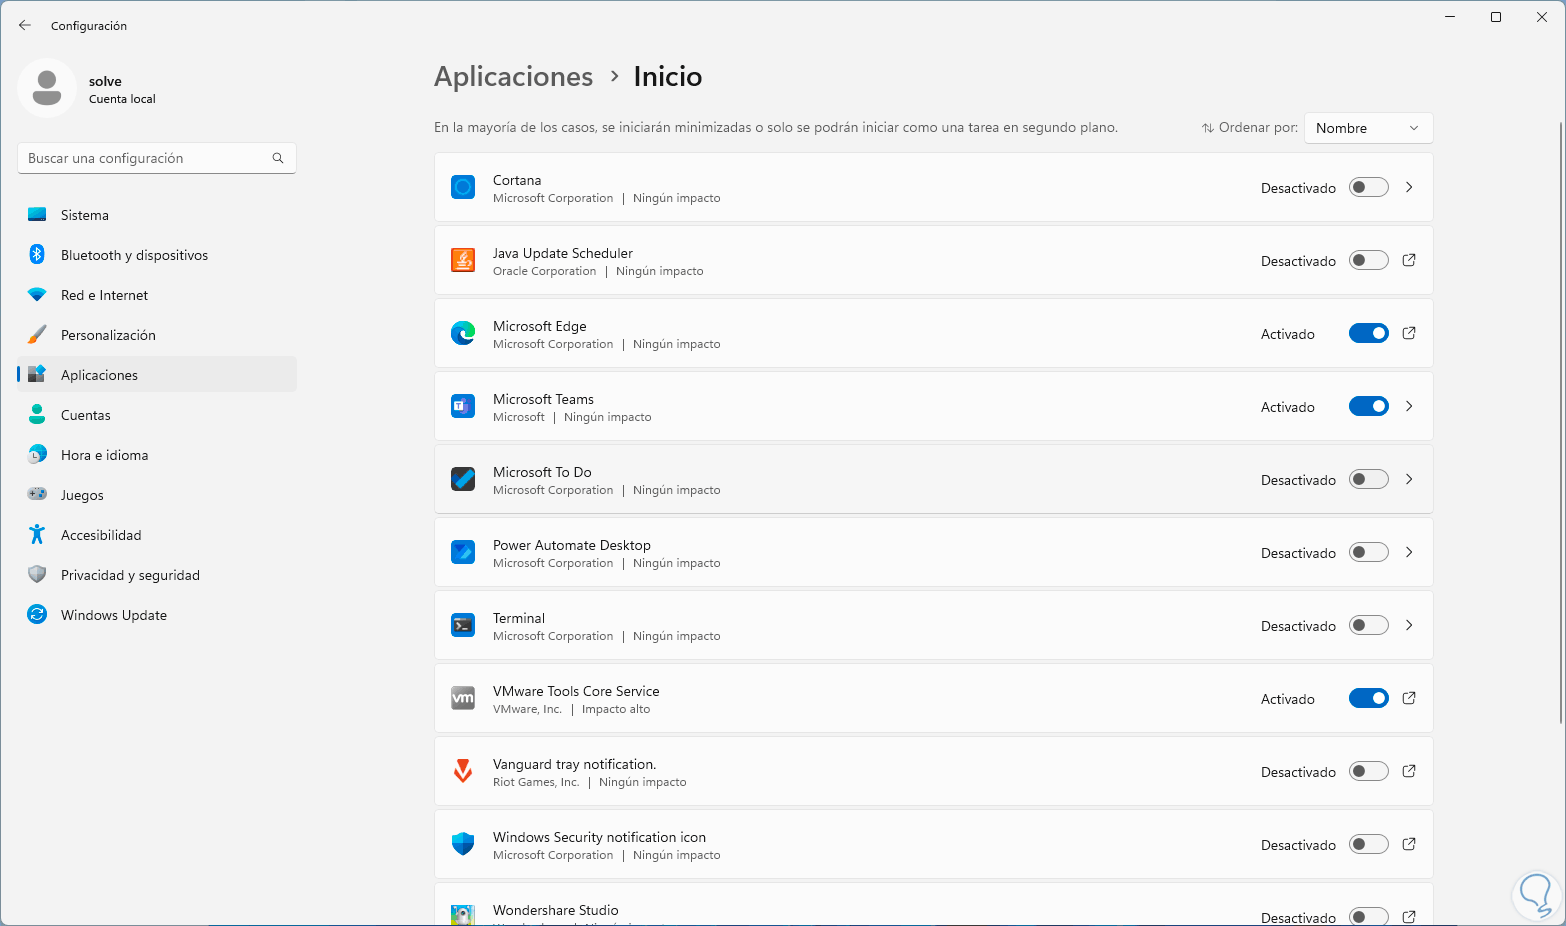Click the Java Update Scheduler icon
1566x926 pixels.
(x=463, y=260)
